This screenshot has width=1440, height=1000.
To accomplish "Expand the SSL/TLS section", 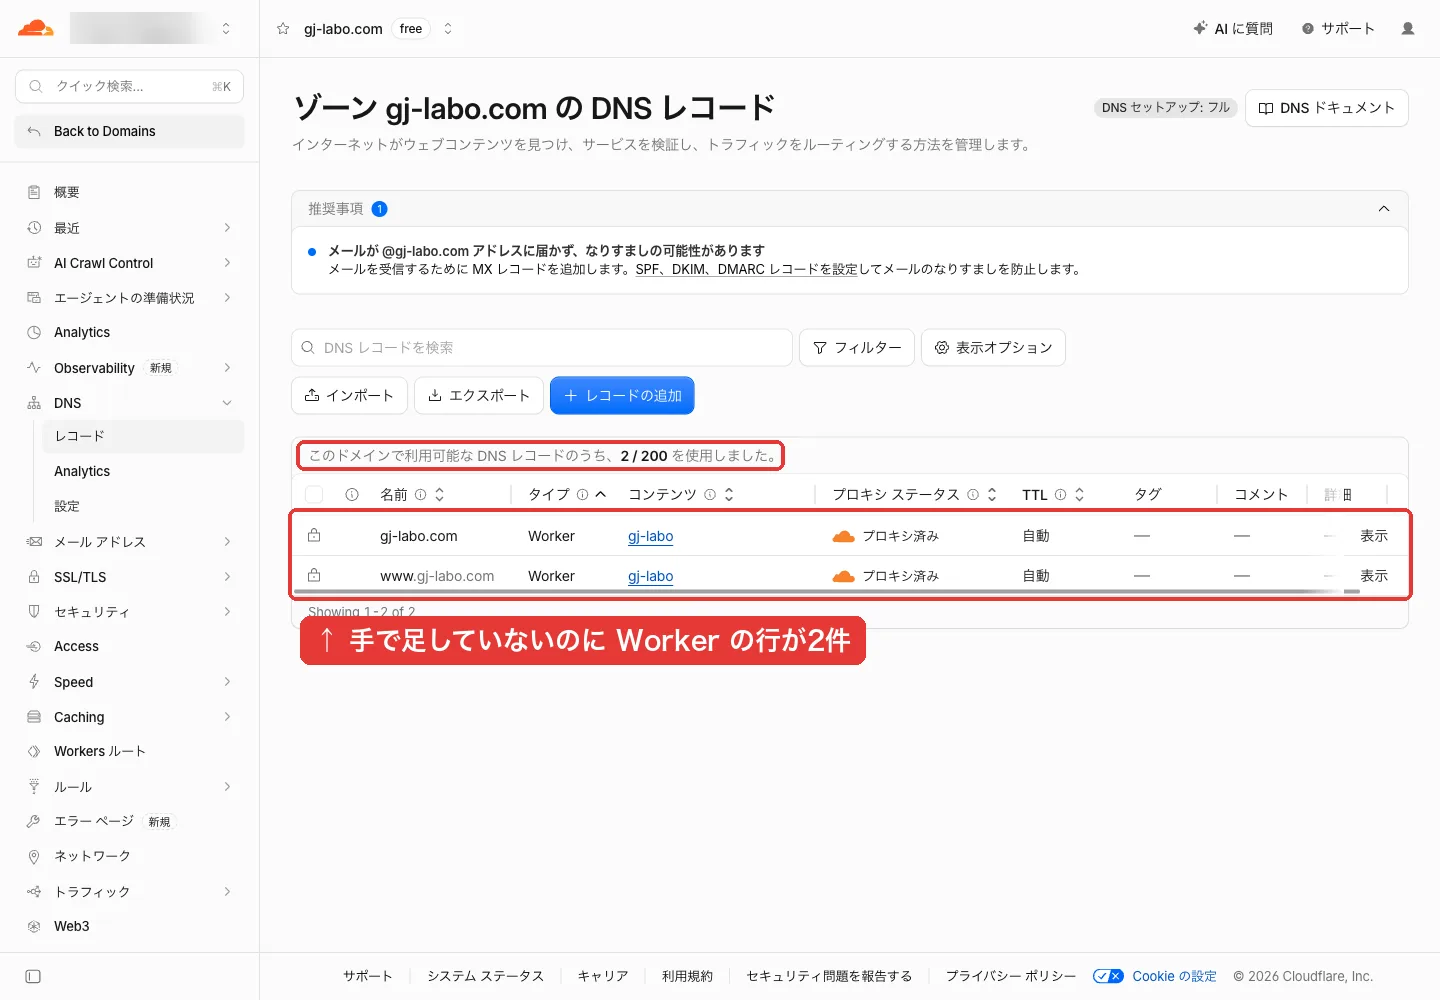I will (x=227, y=577).
